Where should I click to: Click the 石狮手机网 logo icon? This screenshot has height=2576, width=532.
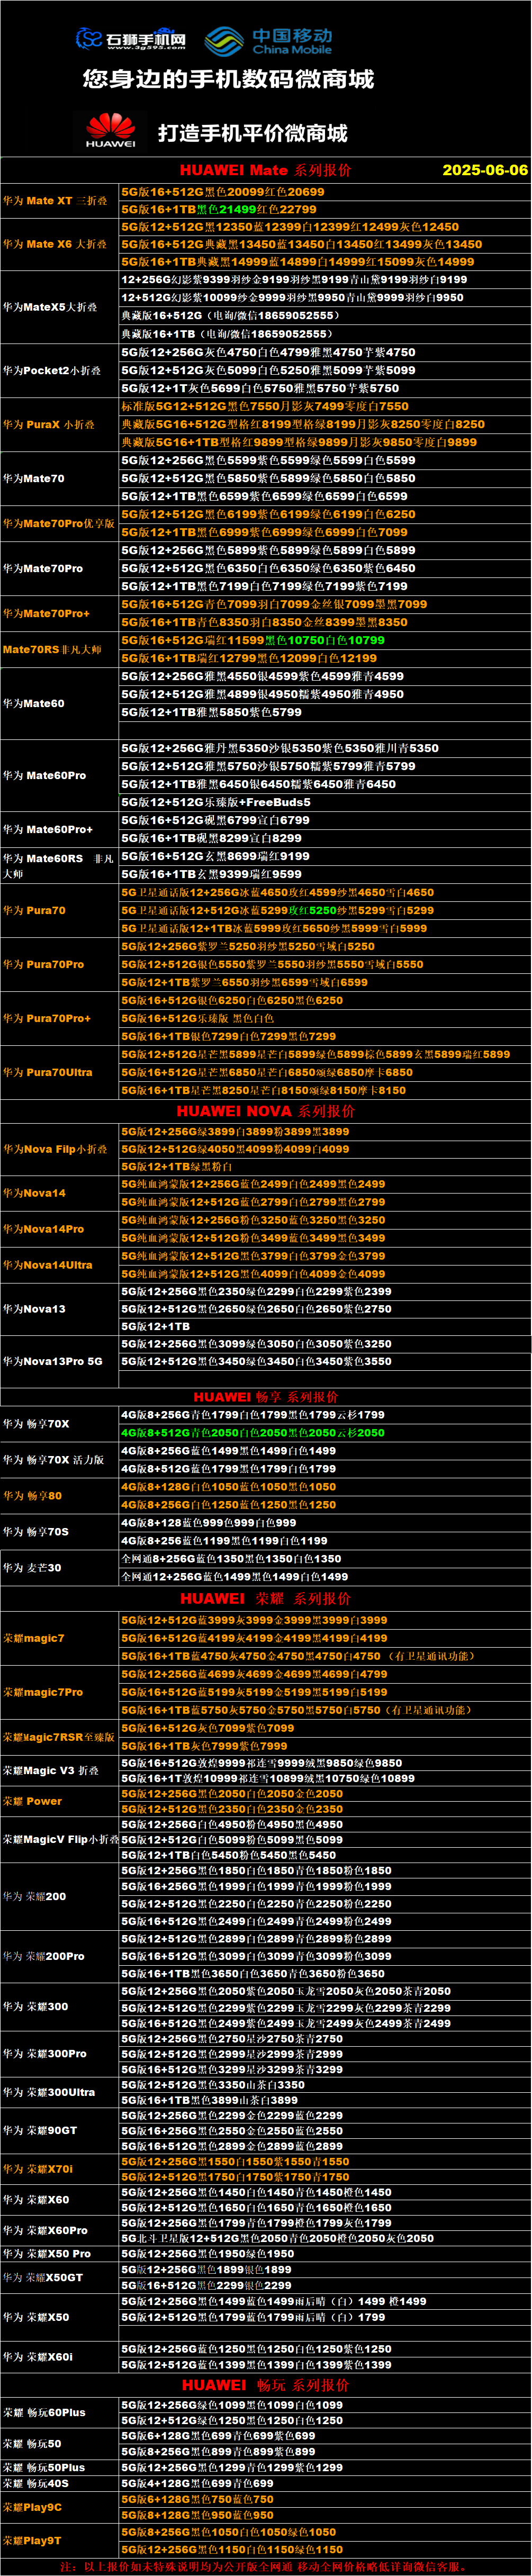(90, 39)
